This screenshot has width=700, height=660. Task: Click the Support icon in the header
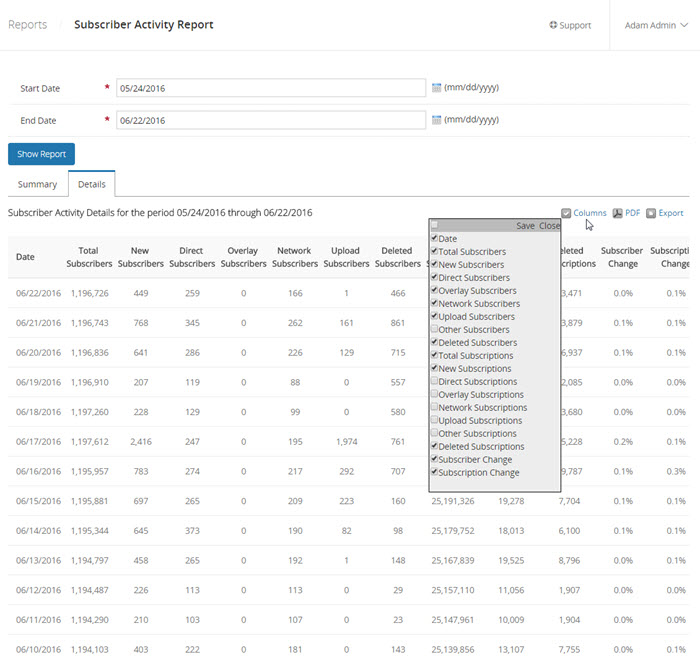(x=553, y=25)
